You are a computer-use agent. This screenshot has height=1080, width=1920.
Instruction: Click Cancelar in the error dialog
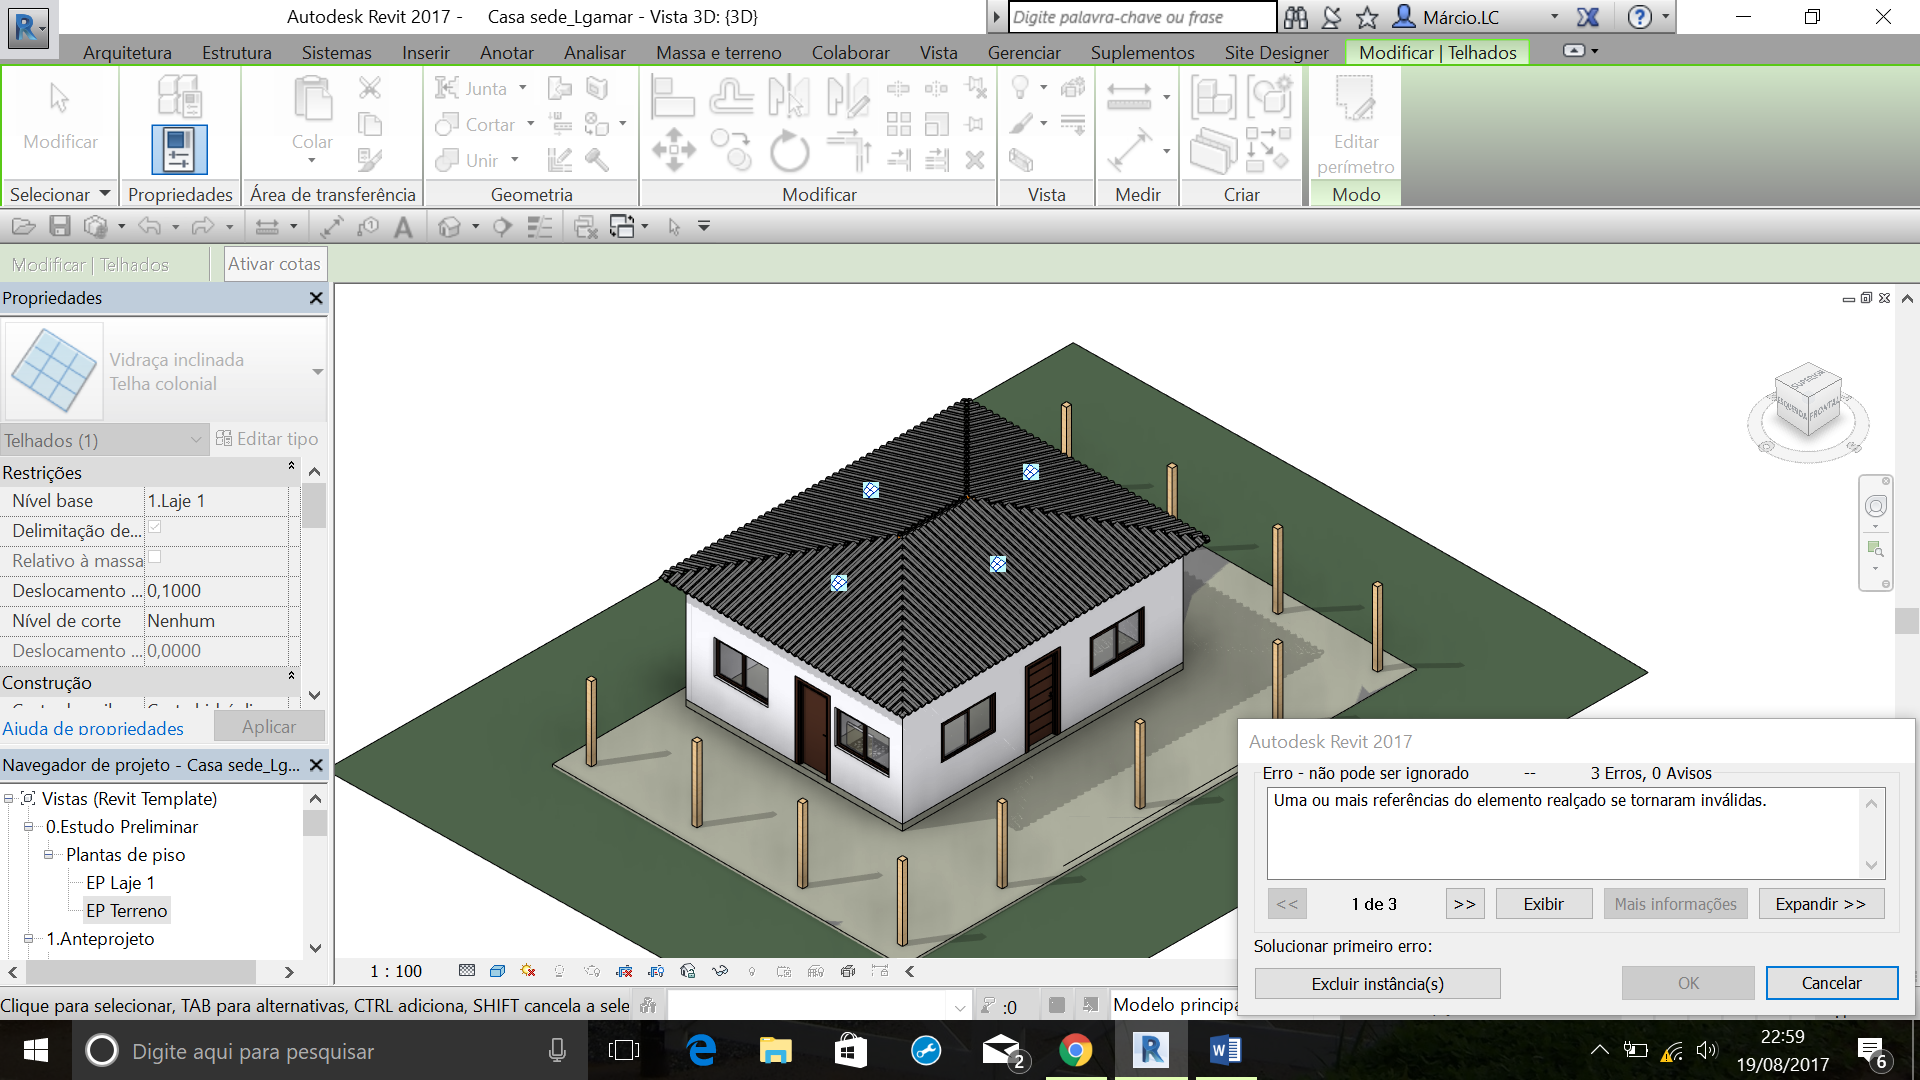point(1832,983)
